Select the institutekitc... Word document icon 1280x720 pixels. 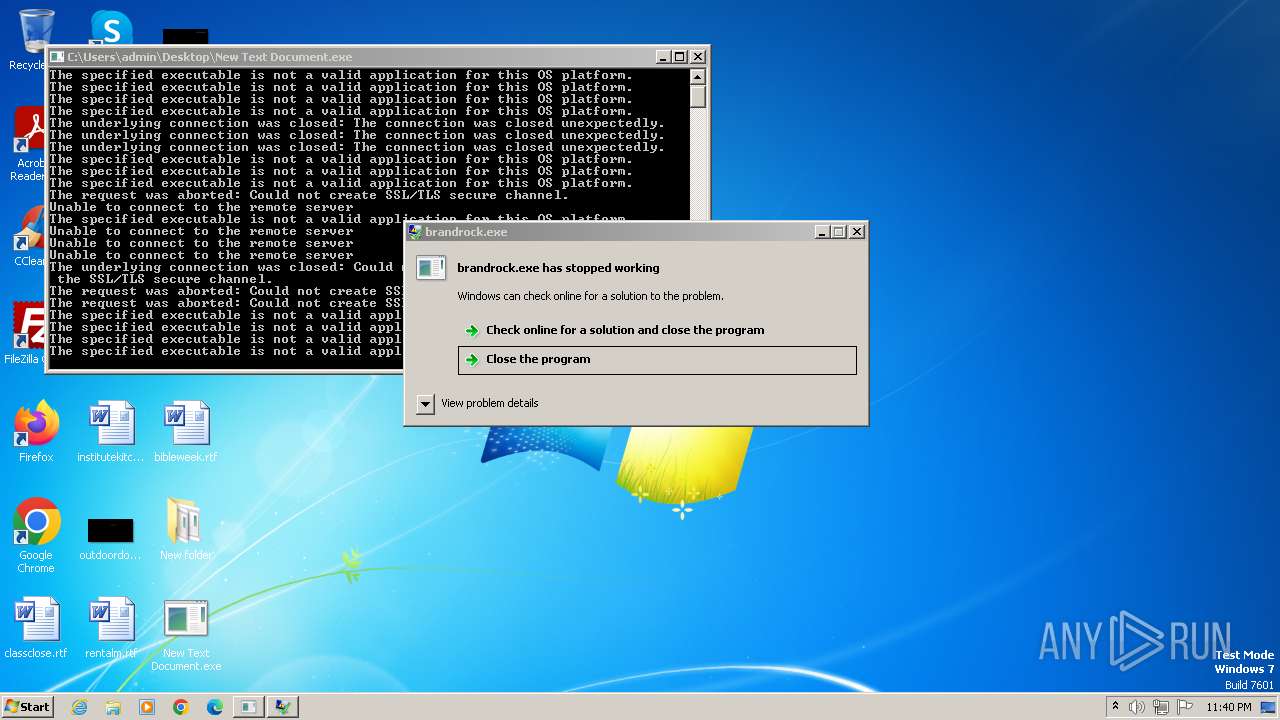[111, 432]
